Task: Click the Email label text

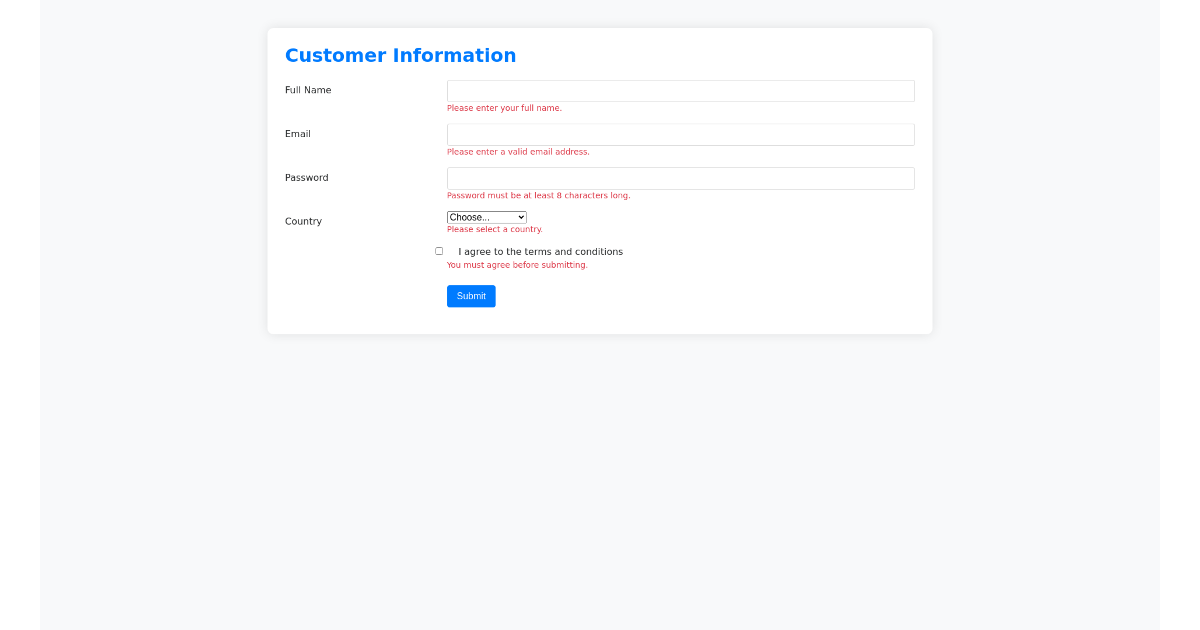Action: pyautogui.click(x=298, y=134)
